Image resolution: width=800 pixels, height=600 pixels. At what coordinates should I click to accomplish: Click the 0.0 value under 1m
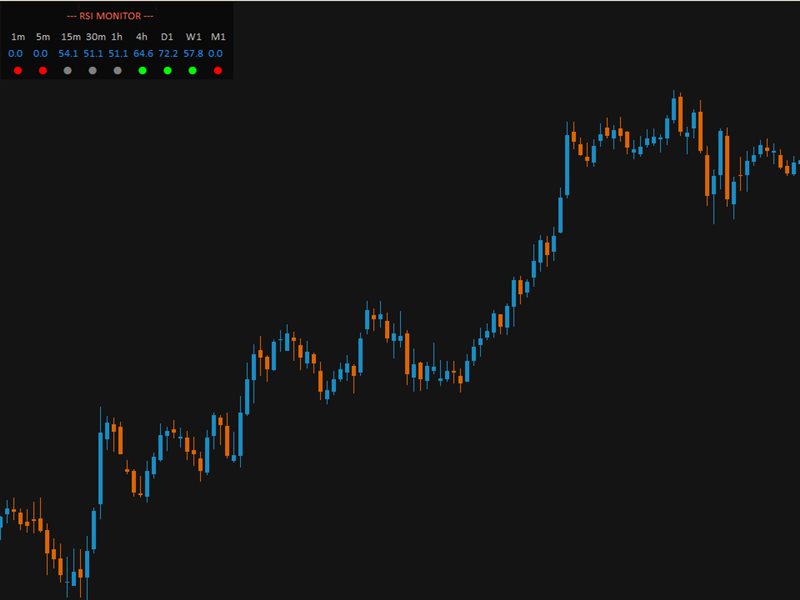point(15,54)
